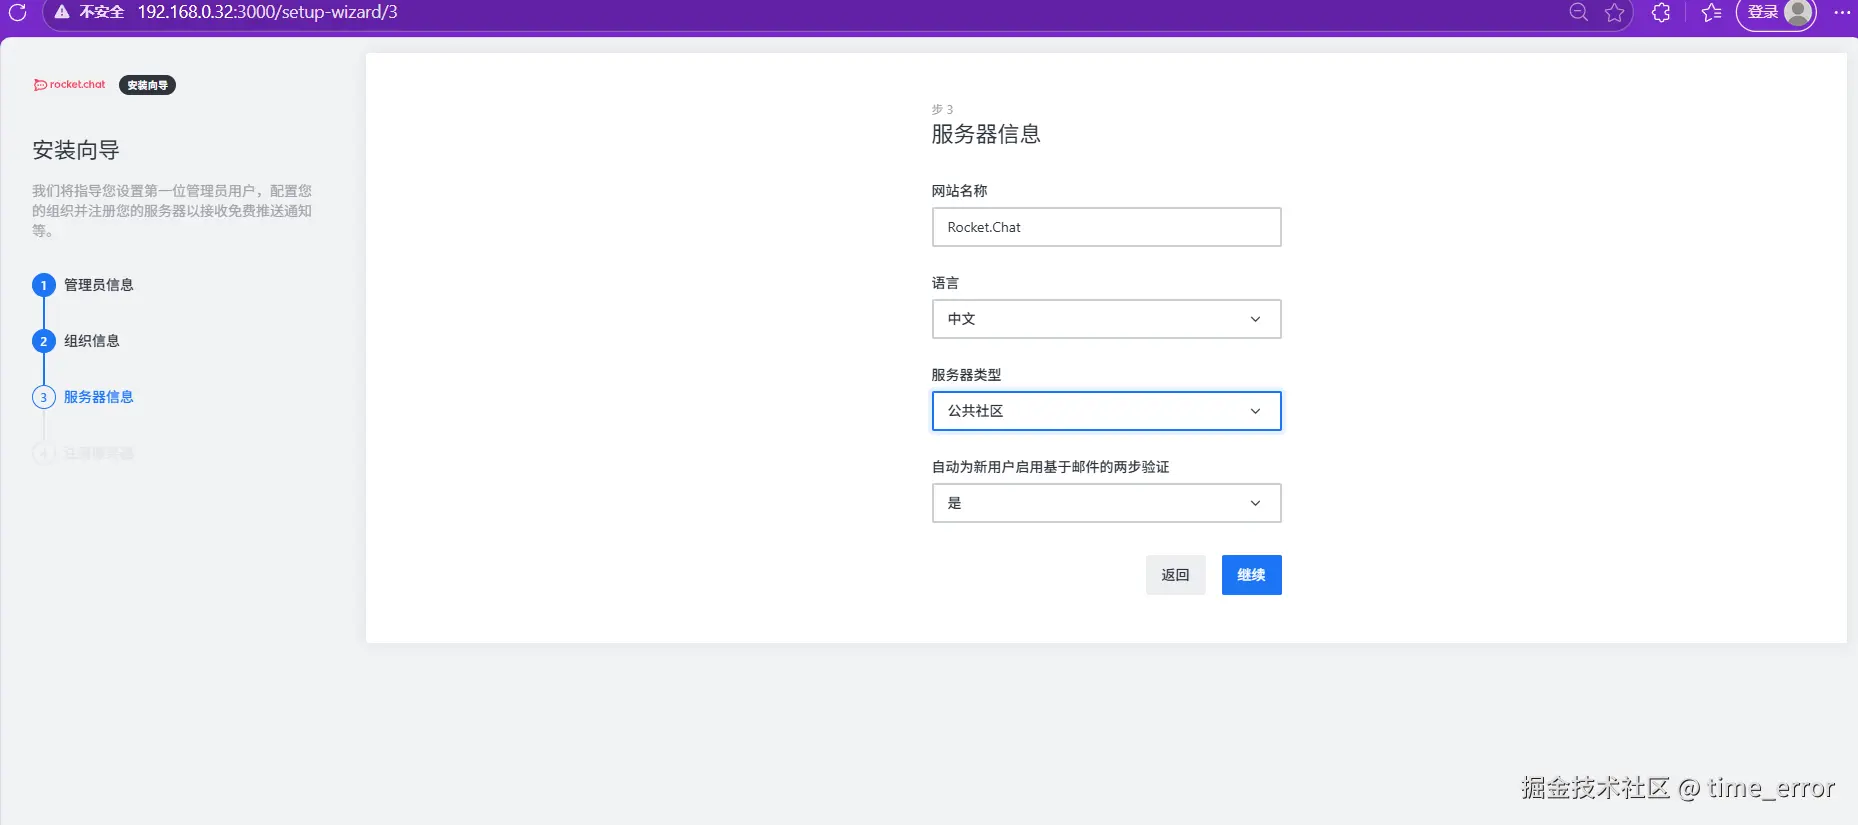Click the browser refresh icon
Screen dimensions: 1858x825
pyautogui.click(x=17, y=13)
